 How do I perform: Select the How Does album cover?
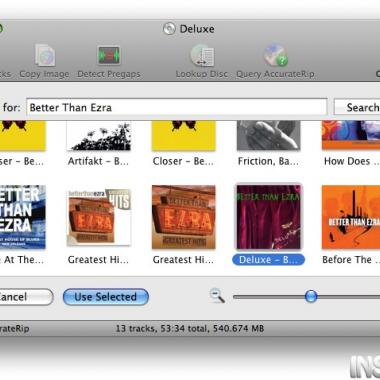tap(351, 135)
